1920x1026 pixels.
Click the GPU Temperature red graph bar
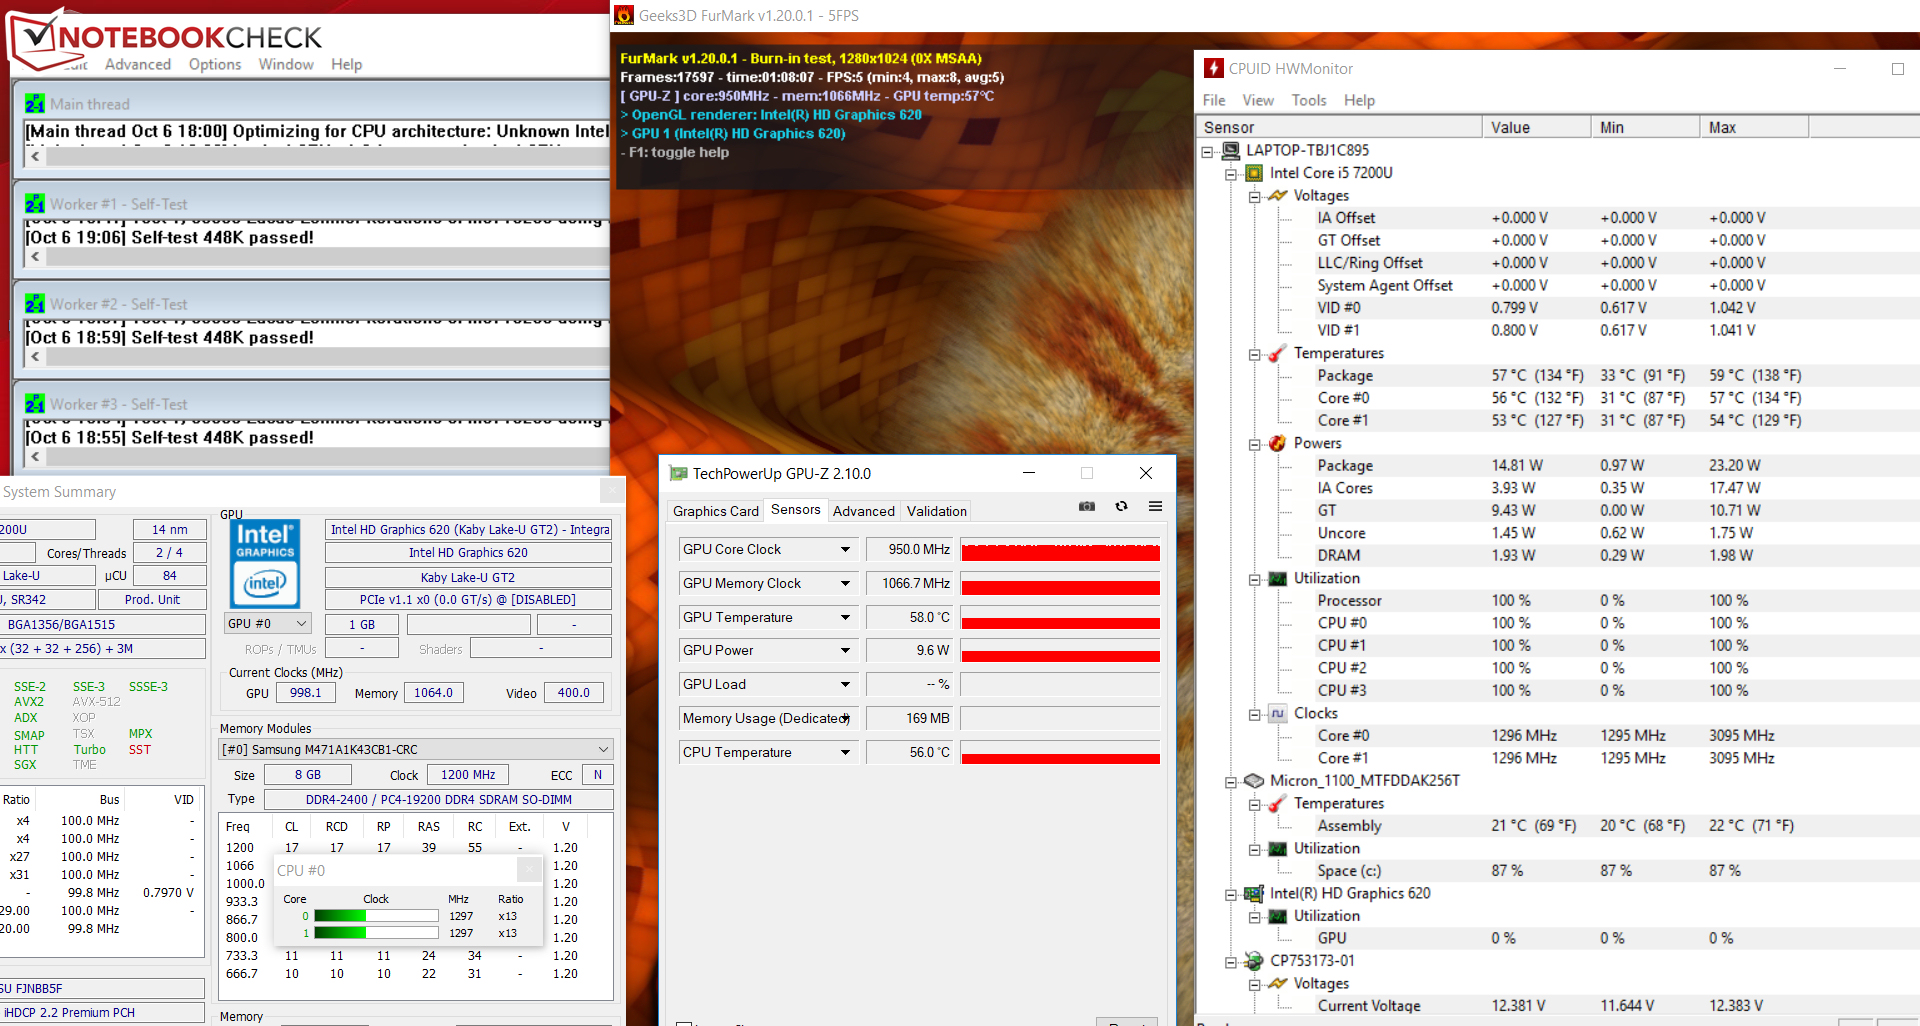pos(1060,623)
